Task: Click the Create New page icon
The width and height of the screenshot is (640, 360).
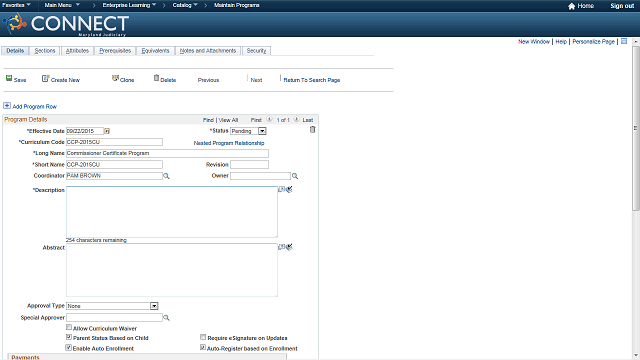Action: click(45, 78)
